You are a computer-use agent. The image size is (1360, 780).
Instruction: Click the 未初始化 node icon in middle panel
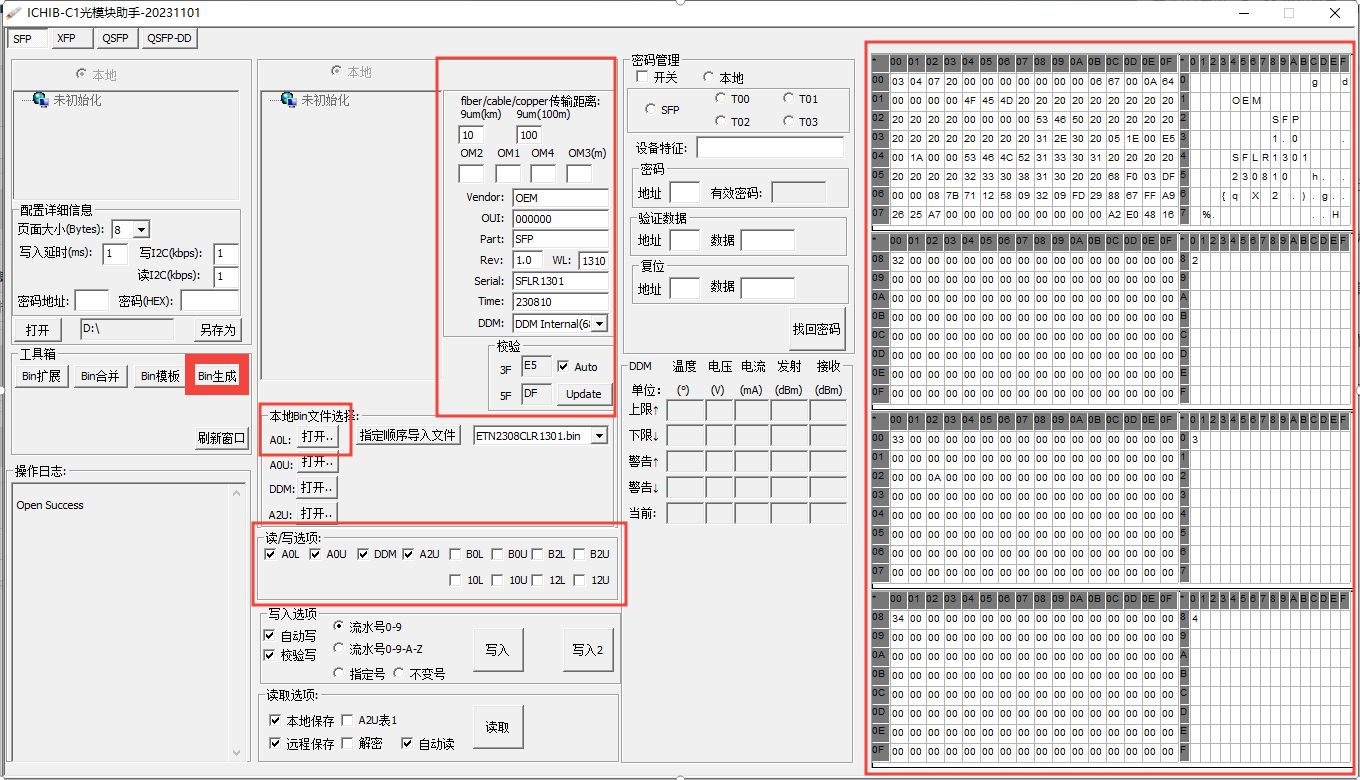[289, 100]
